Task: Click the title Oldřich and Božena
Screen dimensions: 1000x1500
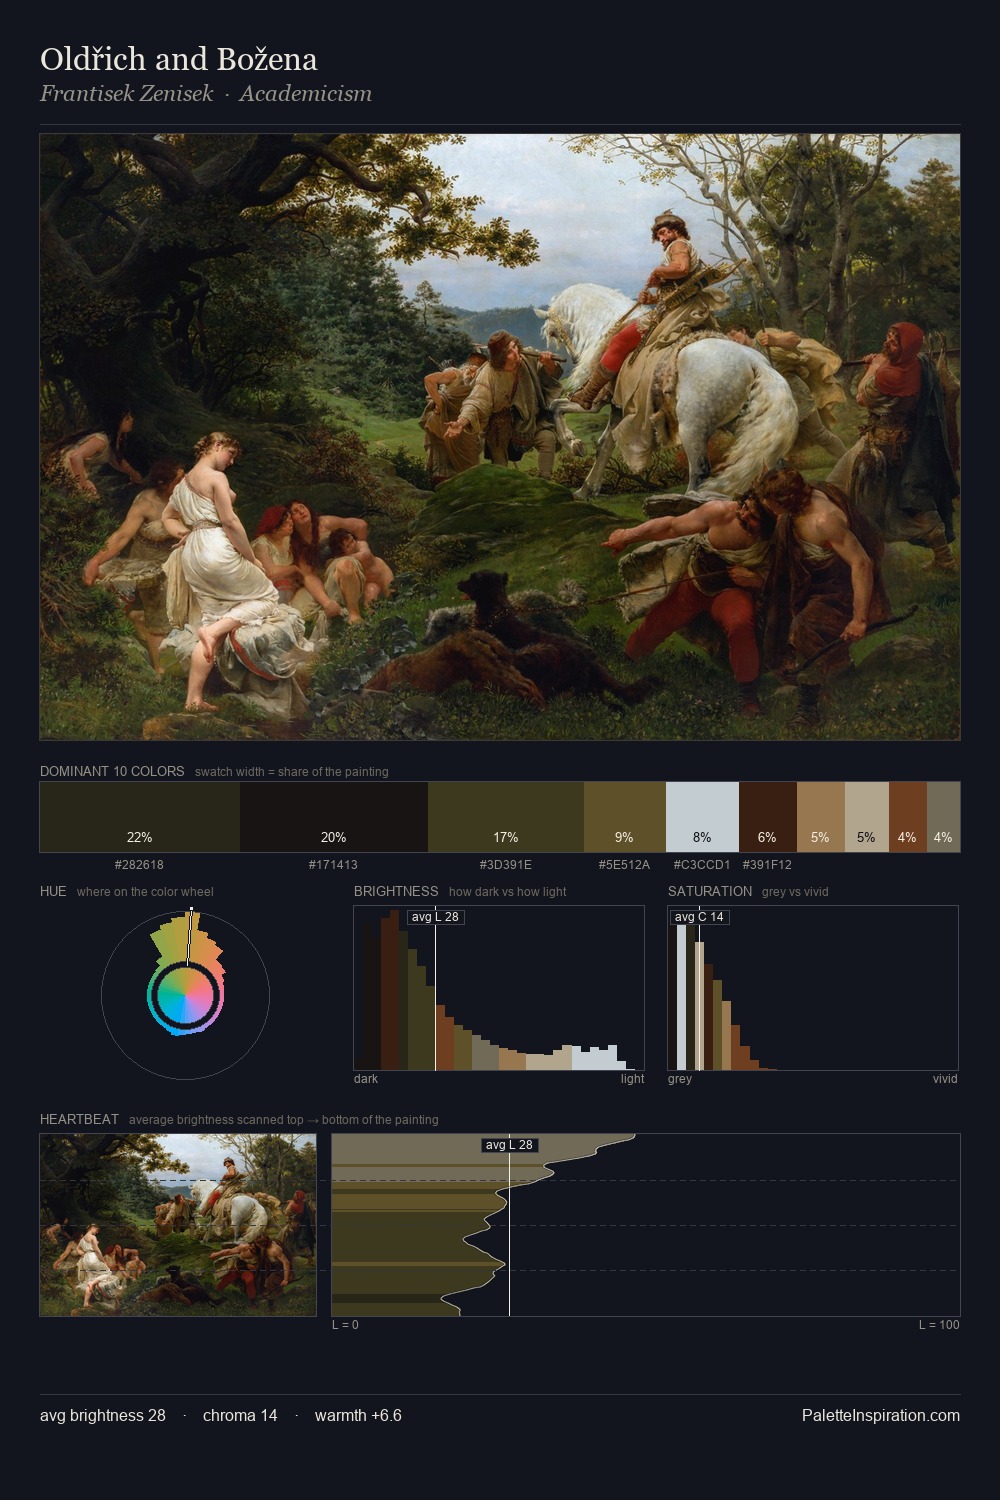Action: click(179, 60)
